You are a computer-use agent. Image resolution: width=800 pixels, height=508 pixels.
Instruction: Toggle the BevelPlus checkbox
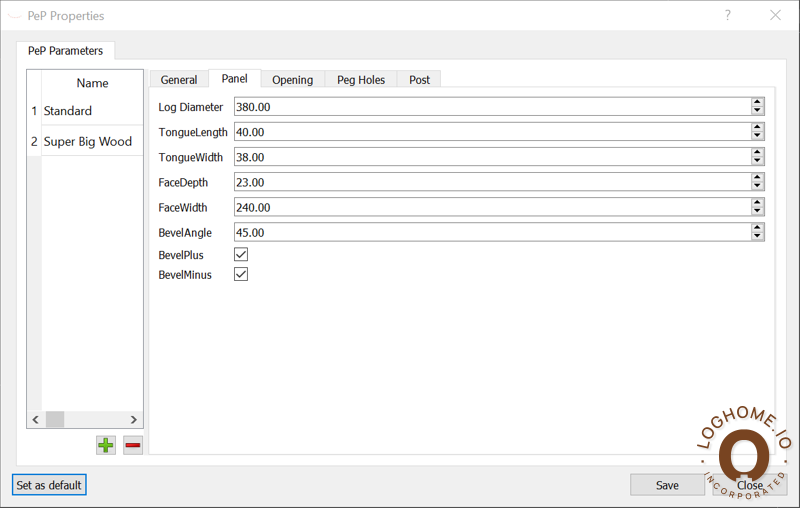coord(241,254)
